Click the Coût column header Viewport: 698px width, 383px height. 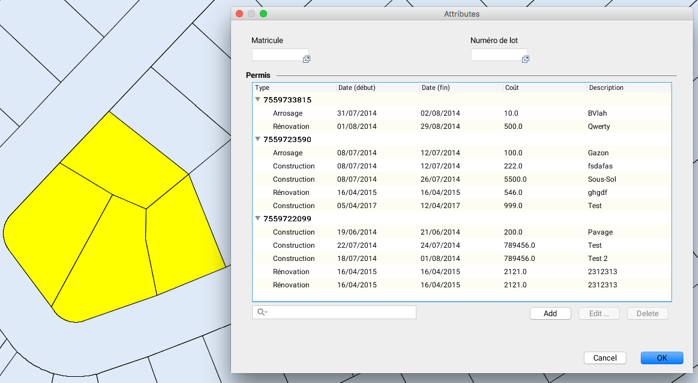[544, 88]
